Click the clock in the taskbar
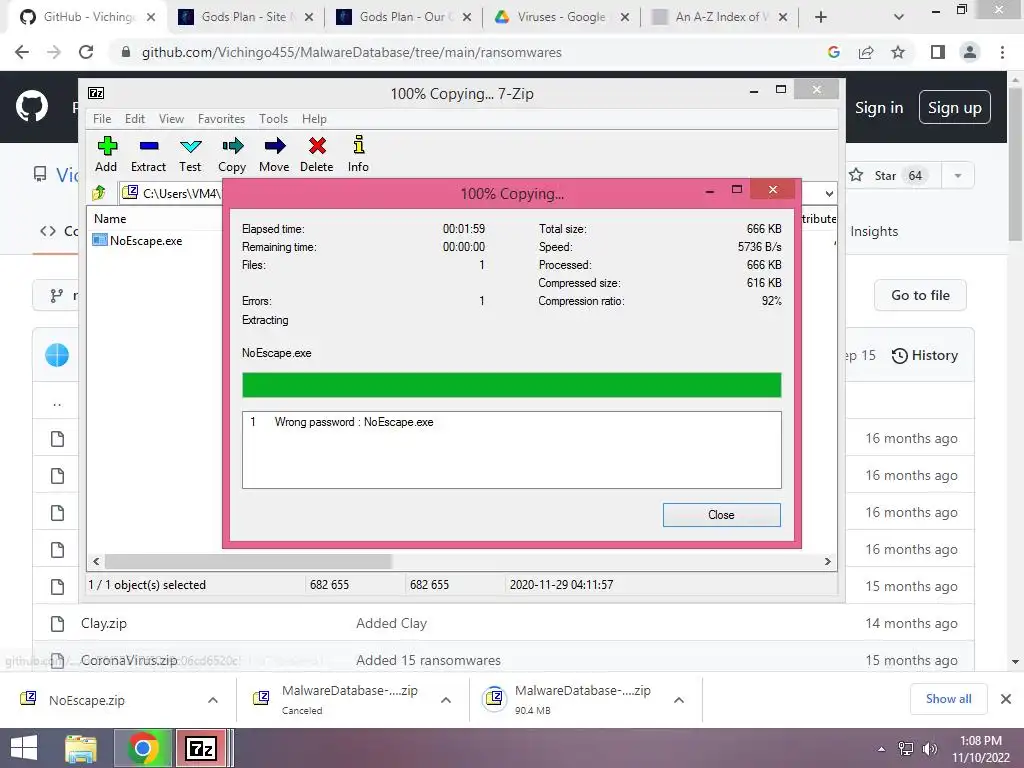 click(x=980, y=749)
